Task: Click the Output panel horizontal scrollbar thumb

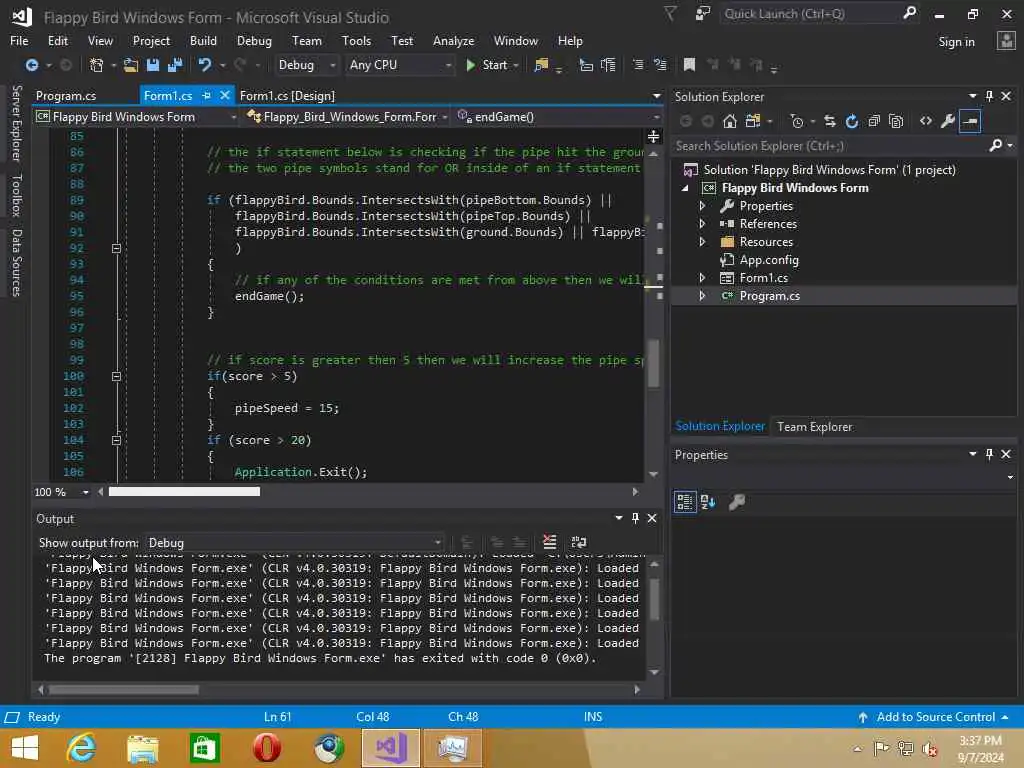Action: pos(123,690)
